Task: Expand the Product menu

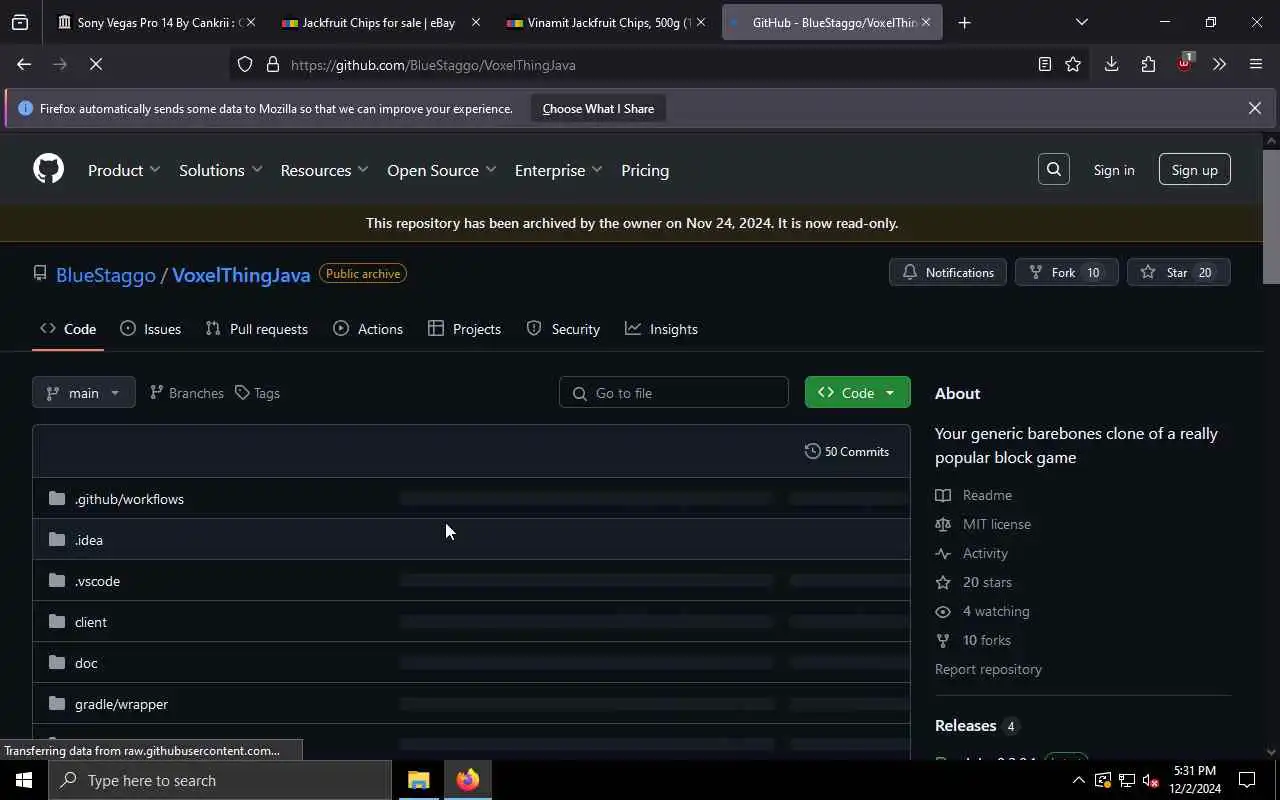Action: [124, 170]
